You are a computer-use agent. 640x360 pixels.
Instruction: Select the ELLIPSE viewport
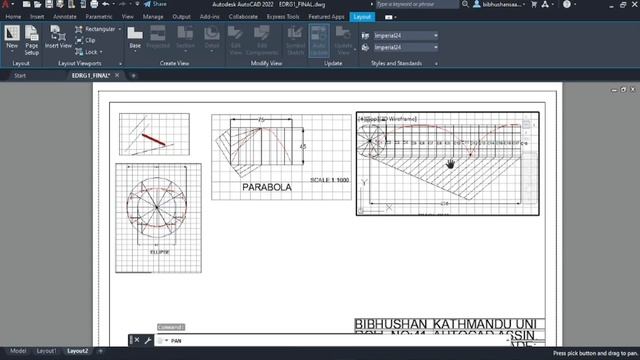pyautogui.click(x=158, y=218)
